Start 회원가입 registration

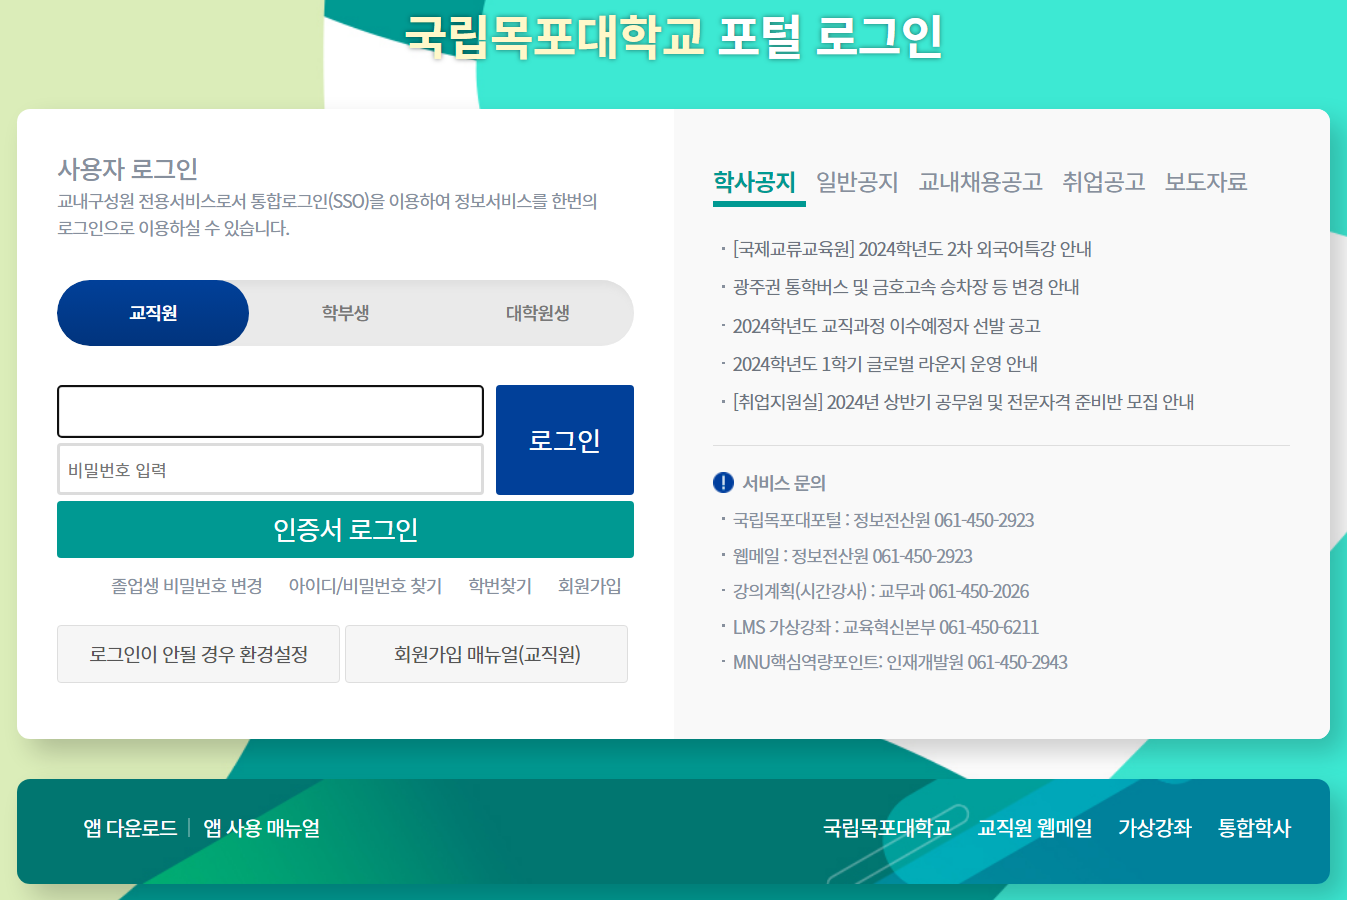coord(590,586)
